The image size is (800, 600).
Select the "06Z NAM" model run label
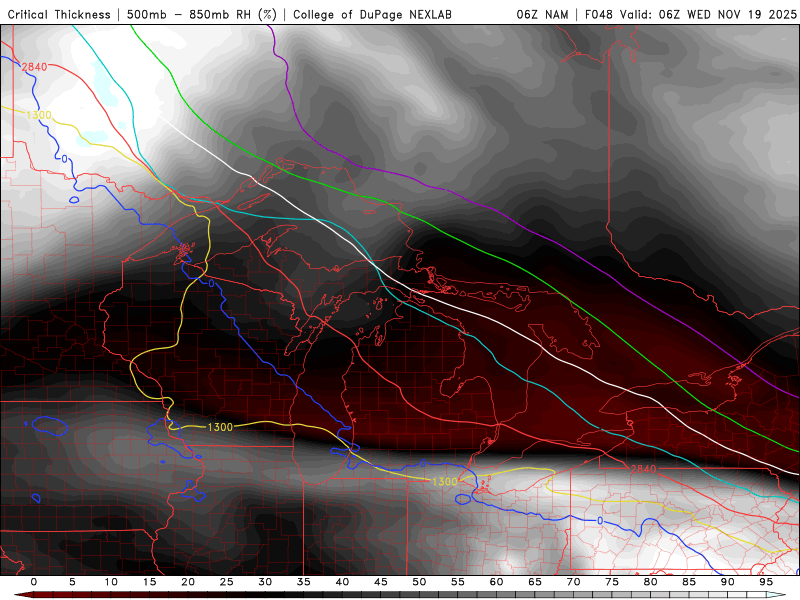click(x=542, y=15)
